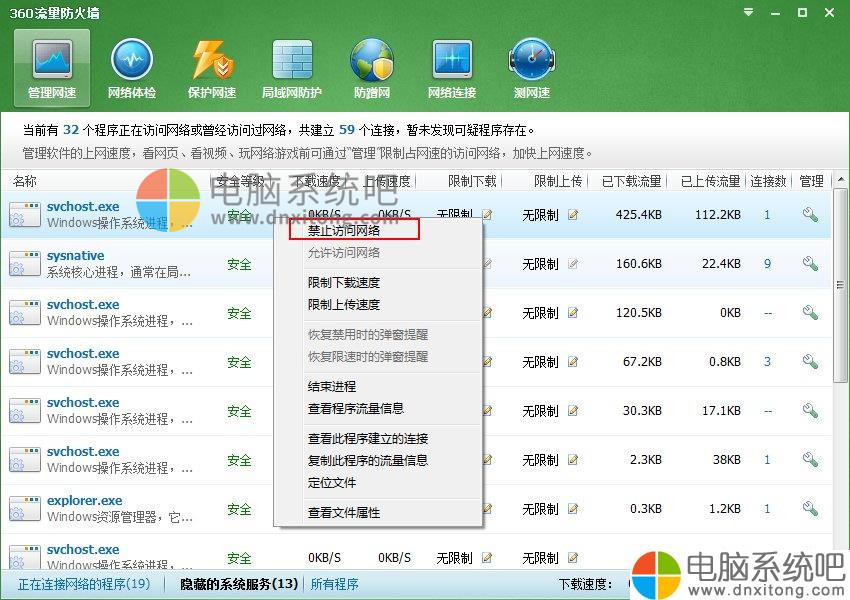The image size is (850, 600).
Task: Edit the upload limit for explorer.exe
Action: click(573, 508)
